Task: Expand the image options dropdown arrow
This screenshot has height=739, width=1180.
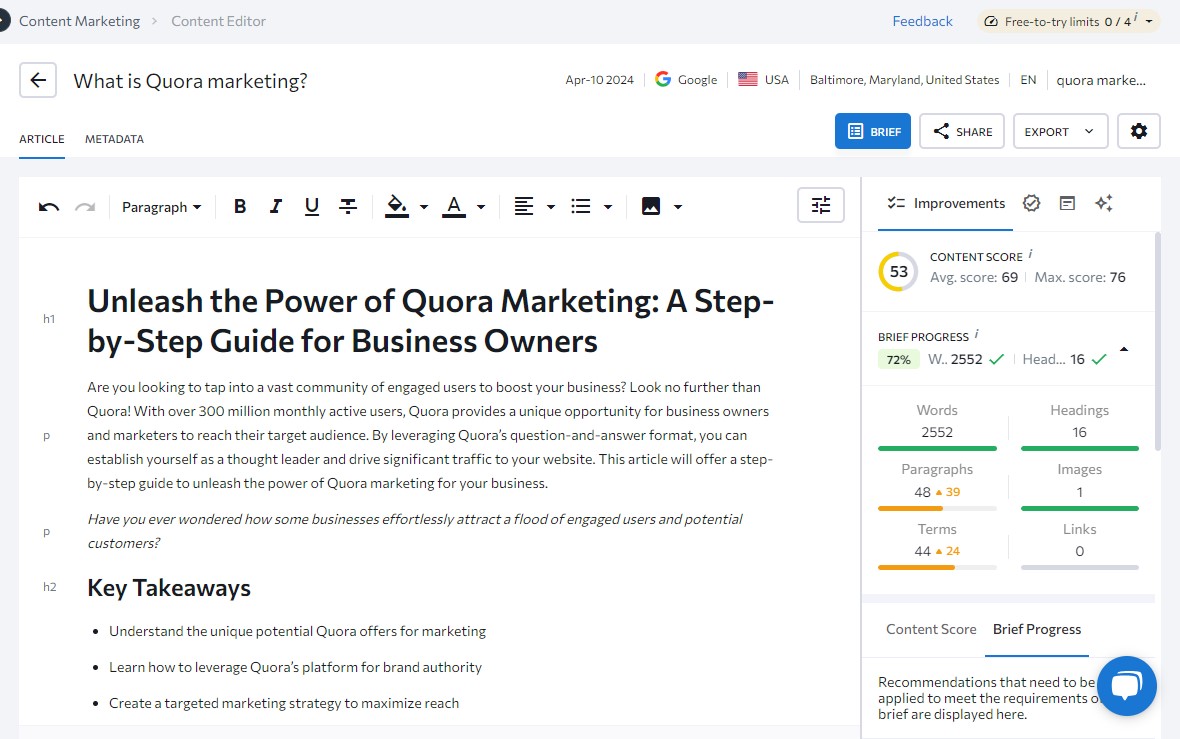Action: click(x=678, y=207)
